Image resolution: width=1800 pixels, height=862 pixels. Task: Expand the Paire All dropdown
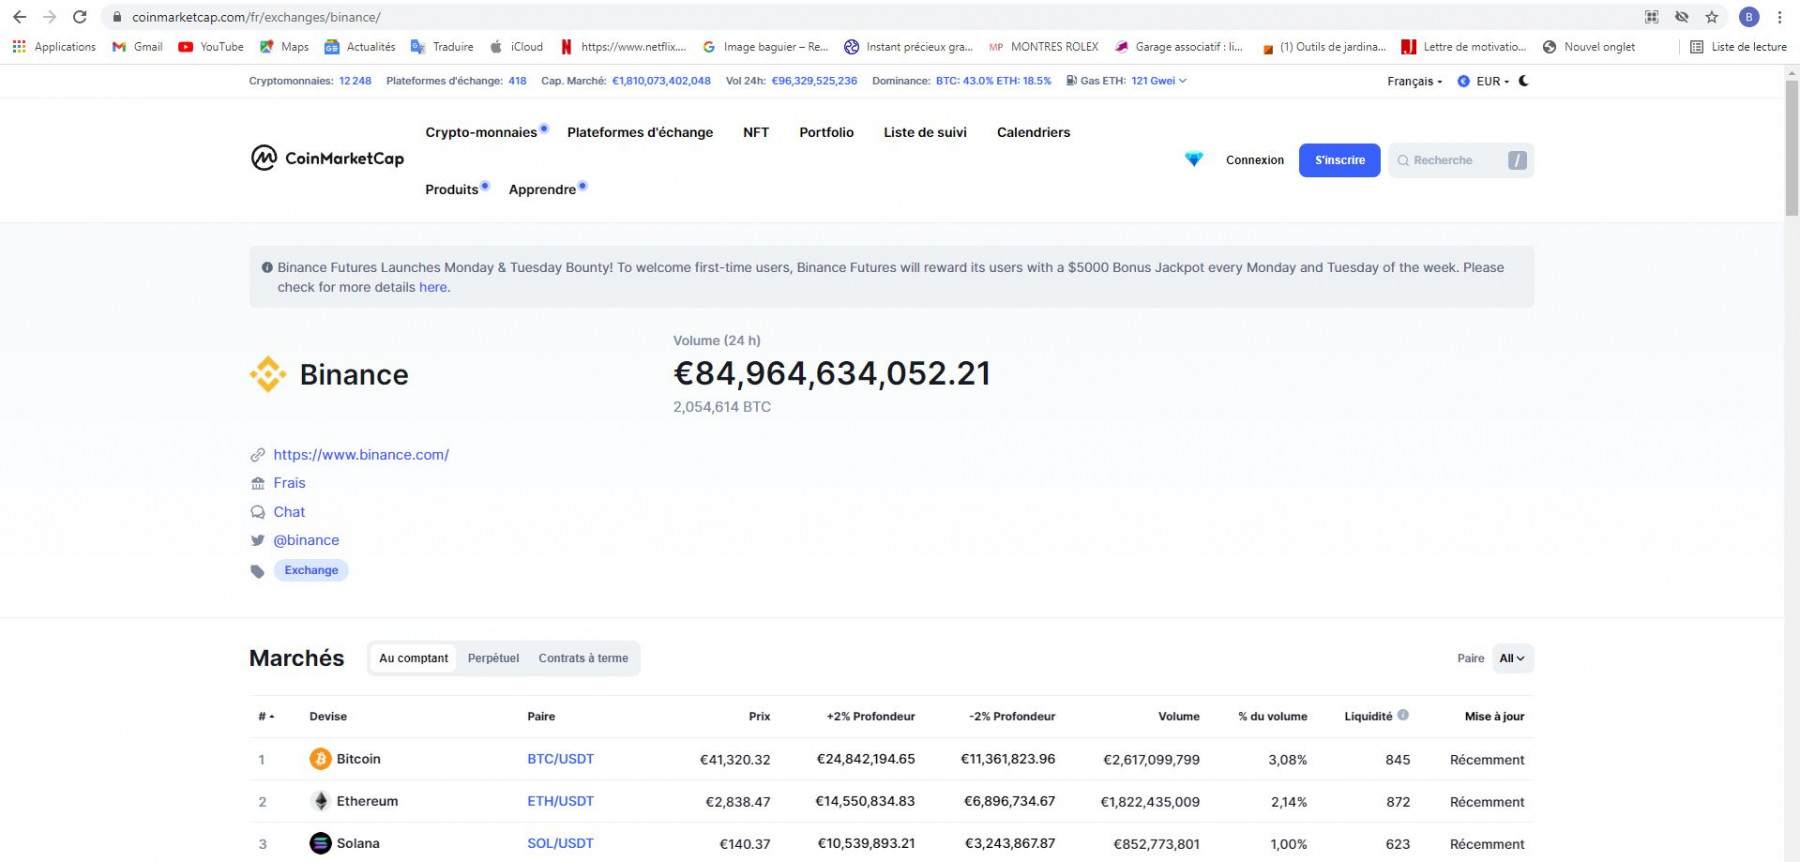(1512, 658)
